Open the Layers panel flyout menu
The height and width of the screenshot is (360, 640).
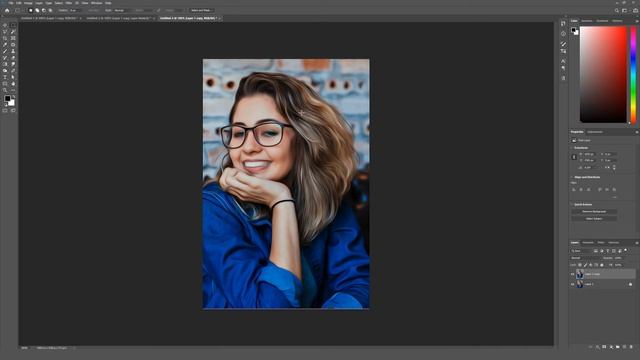point(636,243)
